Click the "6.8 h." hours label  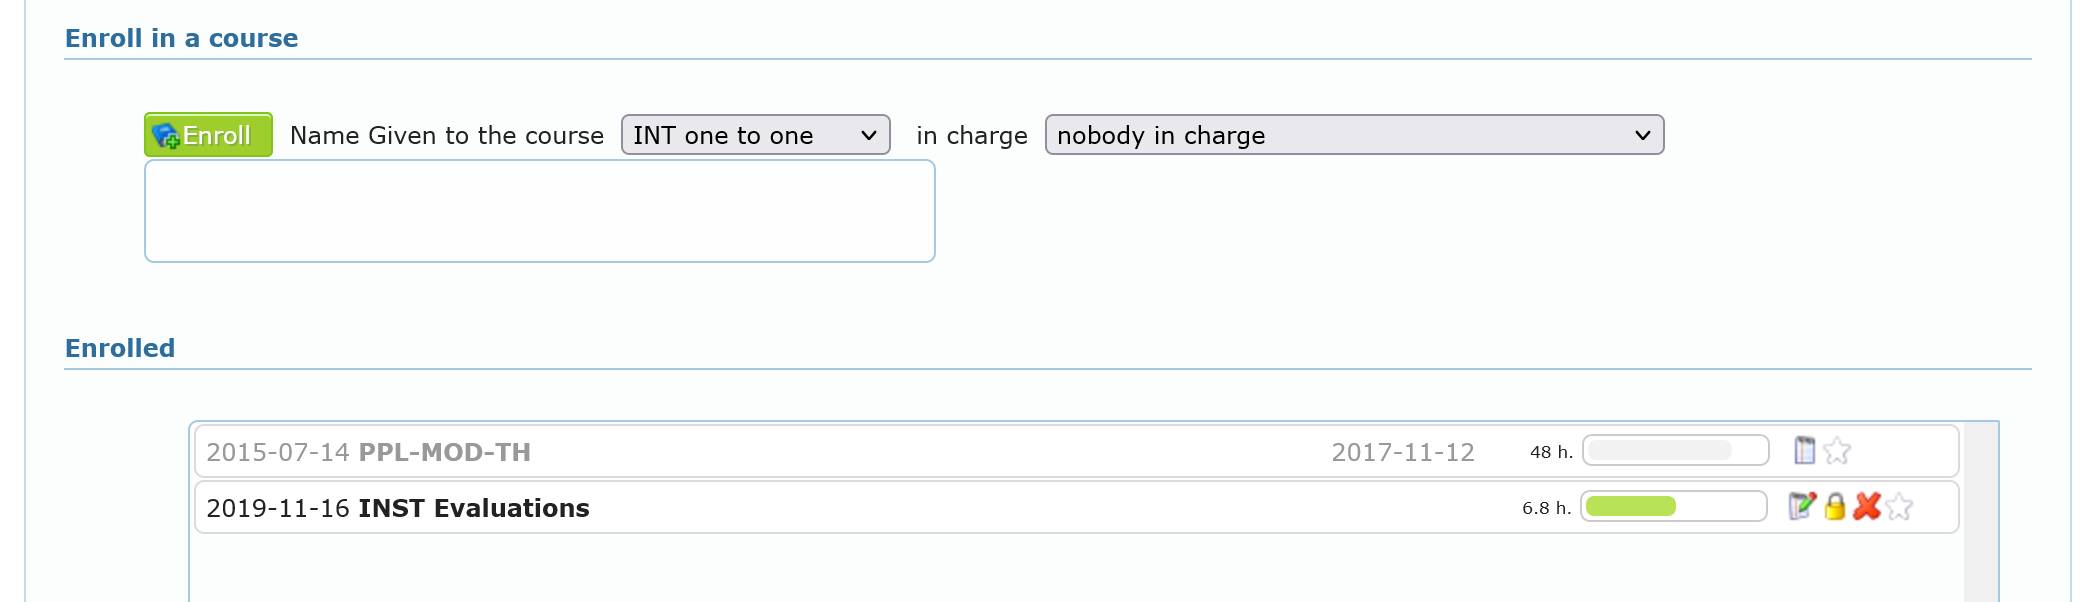click(x=1546, y=508)
